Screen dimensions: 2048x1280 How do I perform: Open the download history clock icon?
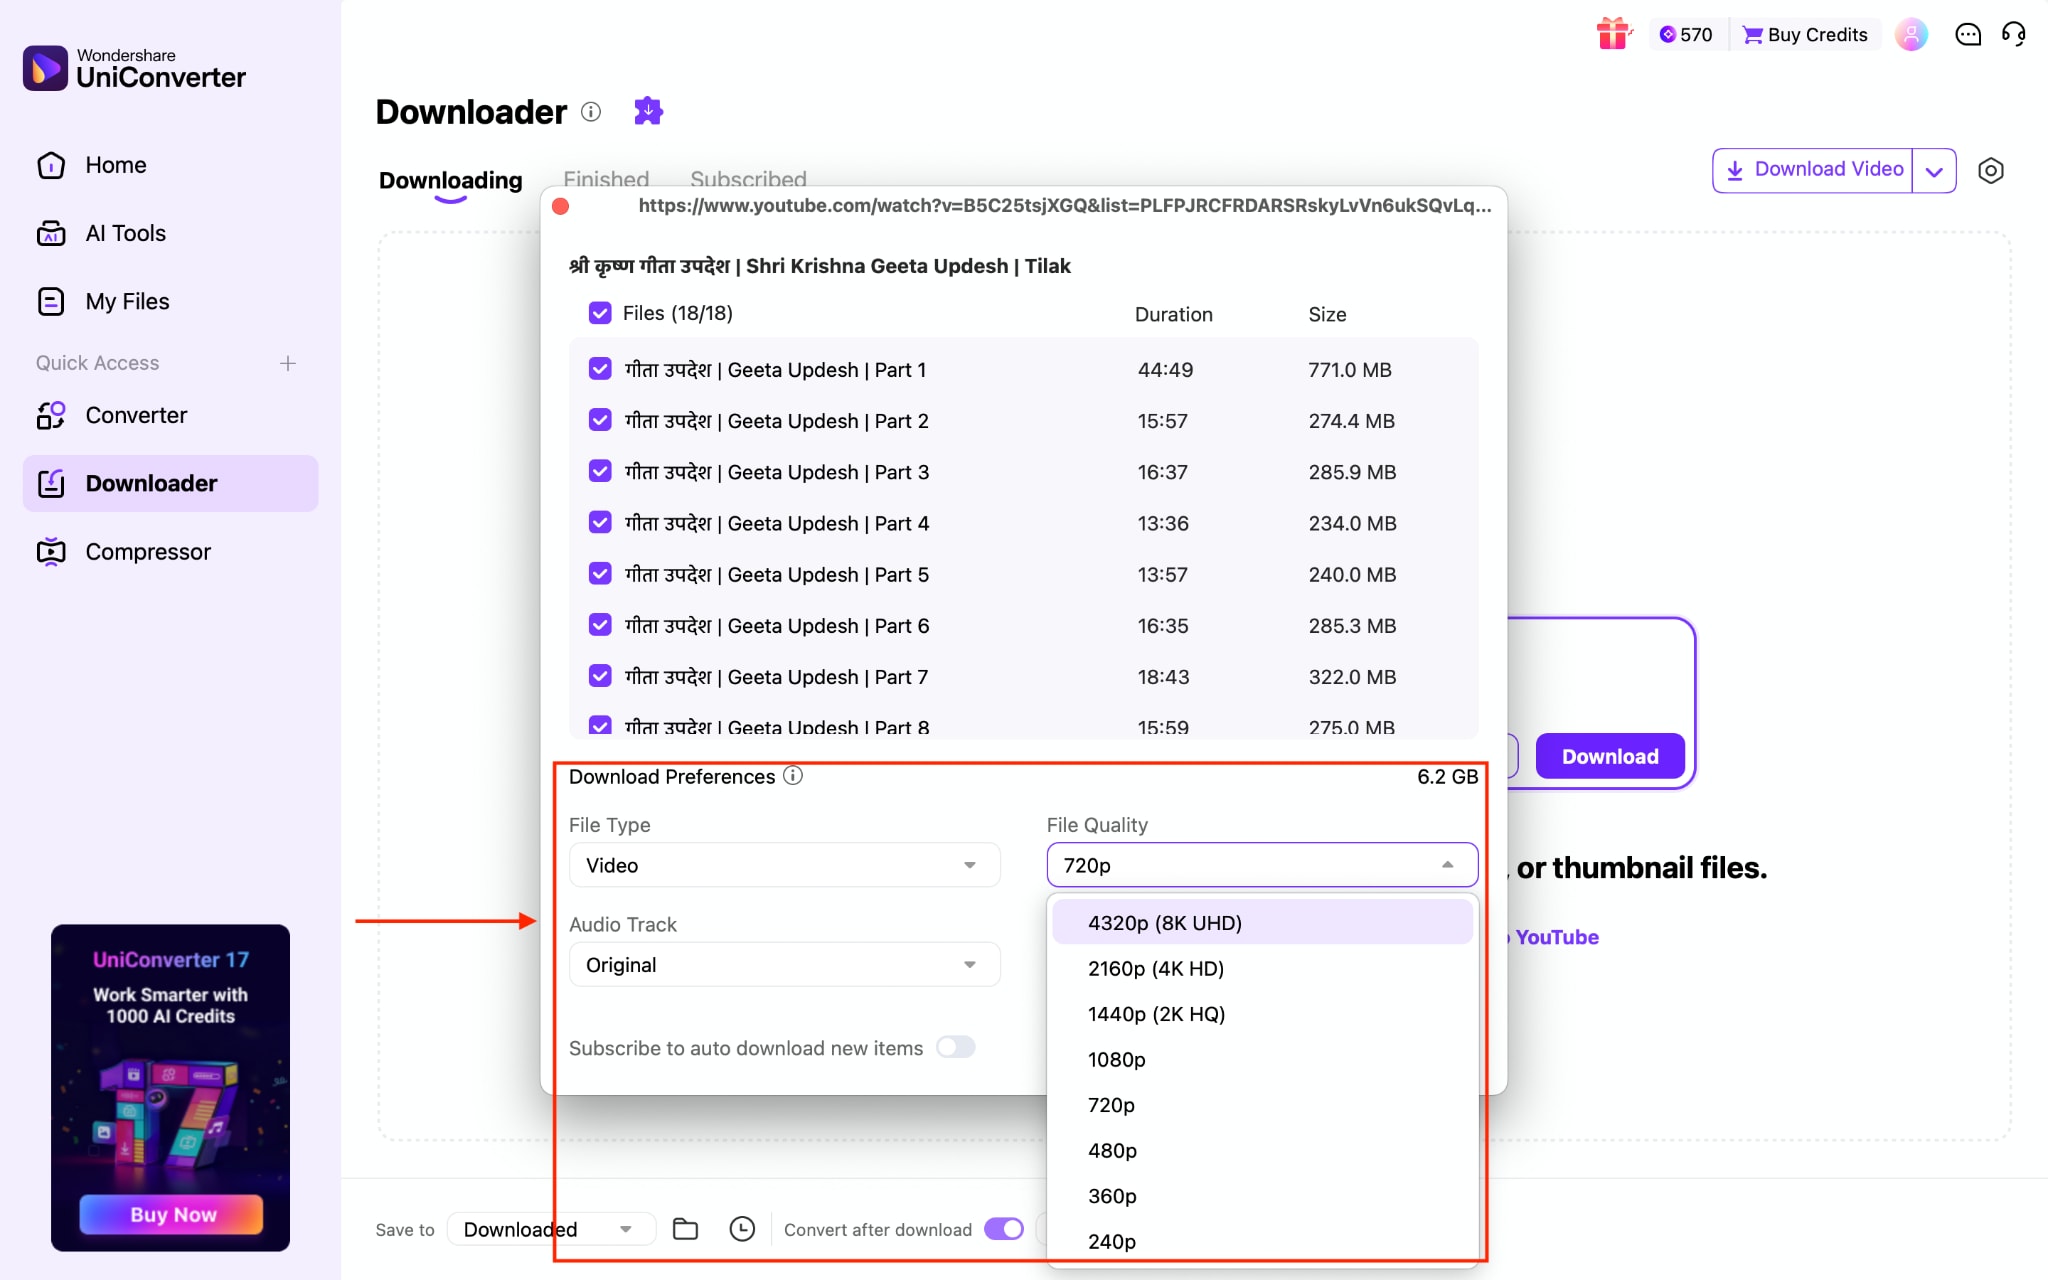coord(741,1228)
